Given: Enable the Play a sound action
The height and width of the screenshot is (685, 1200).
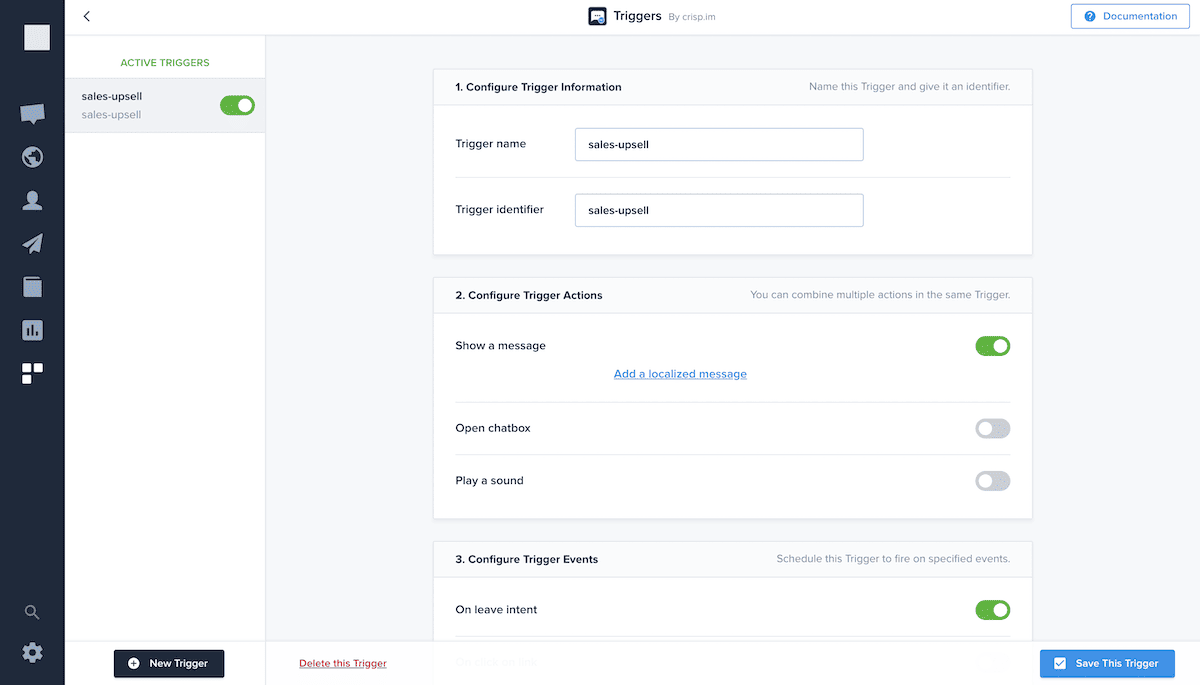Looking at the screenshot, I should pyautogui.click(x=993, y=481).
